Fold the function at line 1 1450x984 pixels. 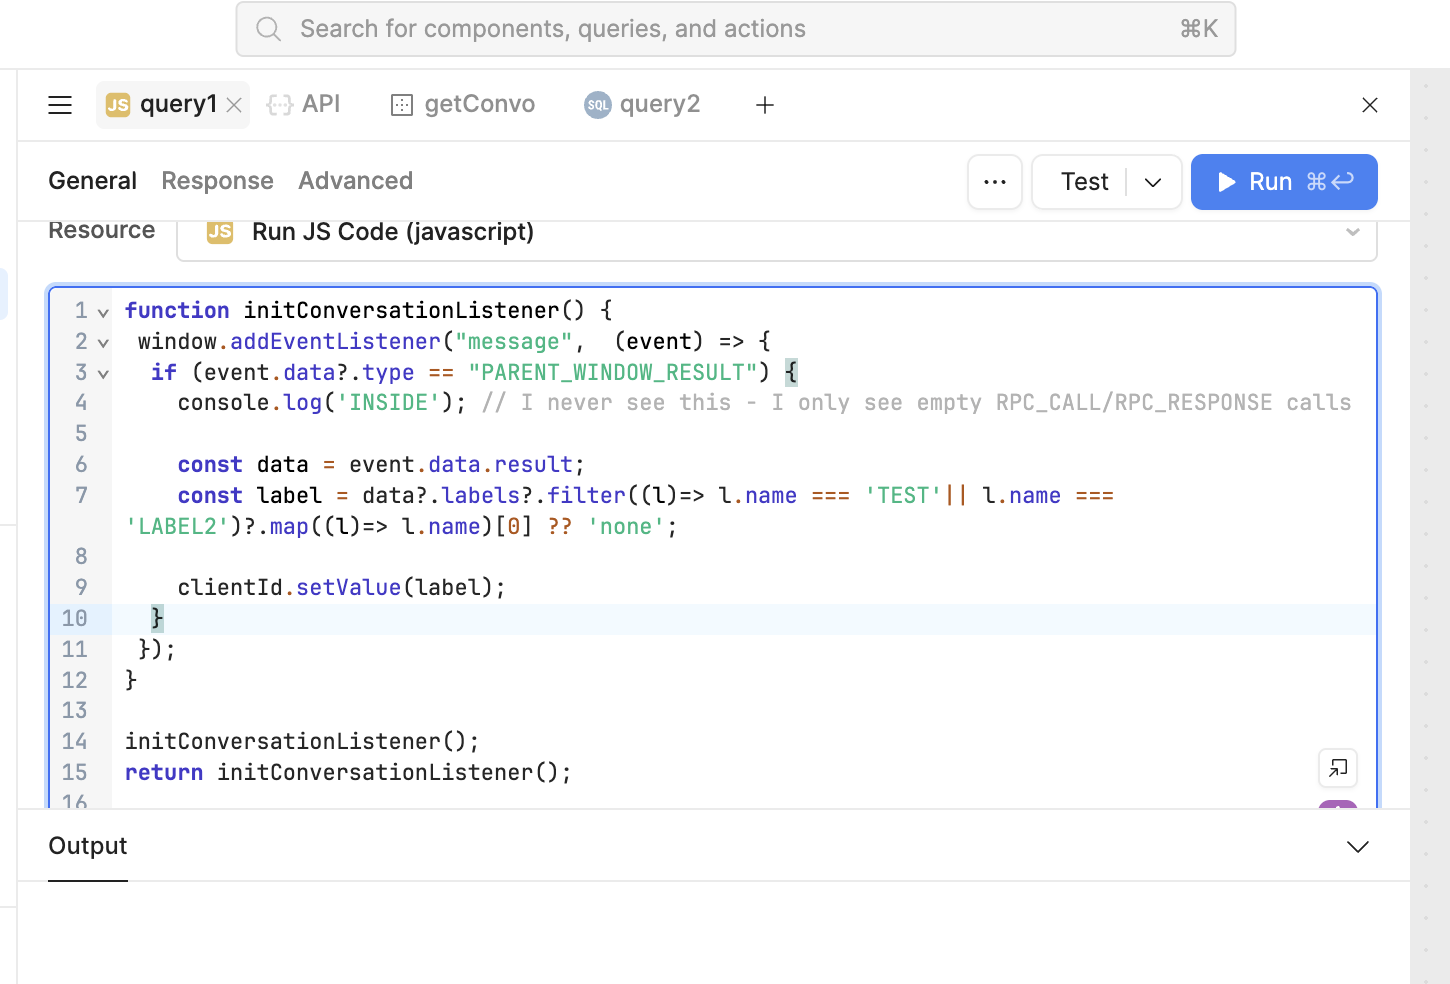click(x=103, y=312)
